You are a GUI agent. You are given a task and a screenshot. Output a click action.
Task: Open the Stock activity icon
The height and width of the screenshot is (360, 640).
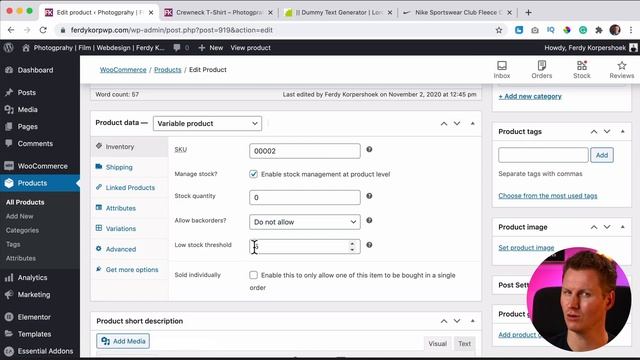click(582, 69)
